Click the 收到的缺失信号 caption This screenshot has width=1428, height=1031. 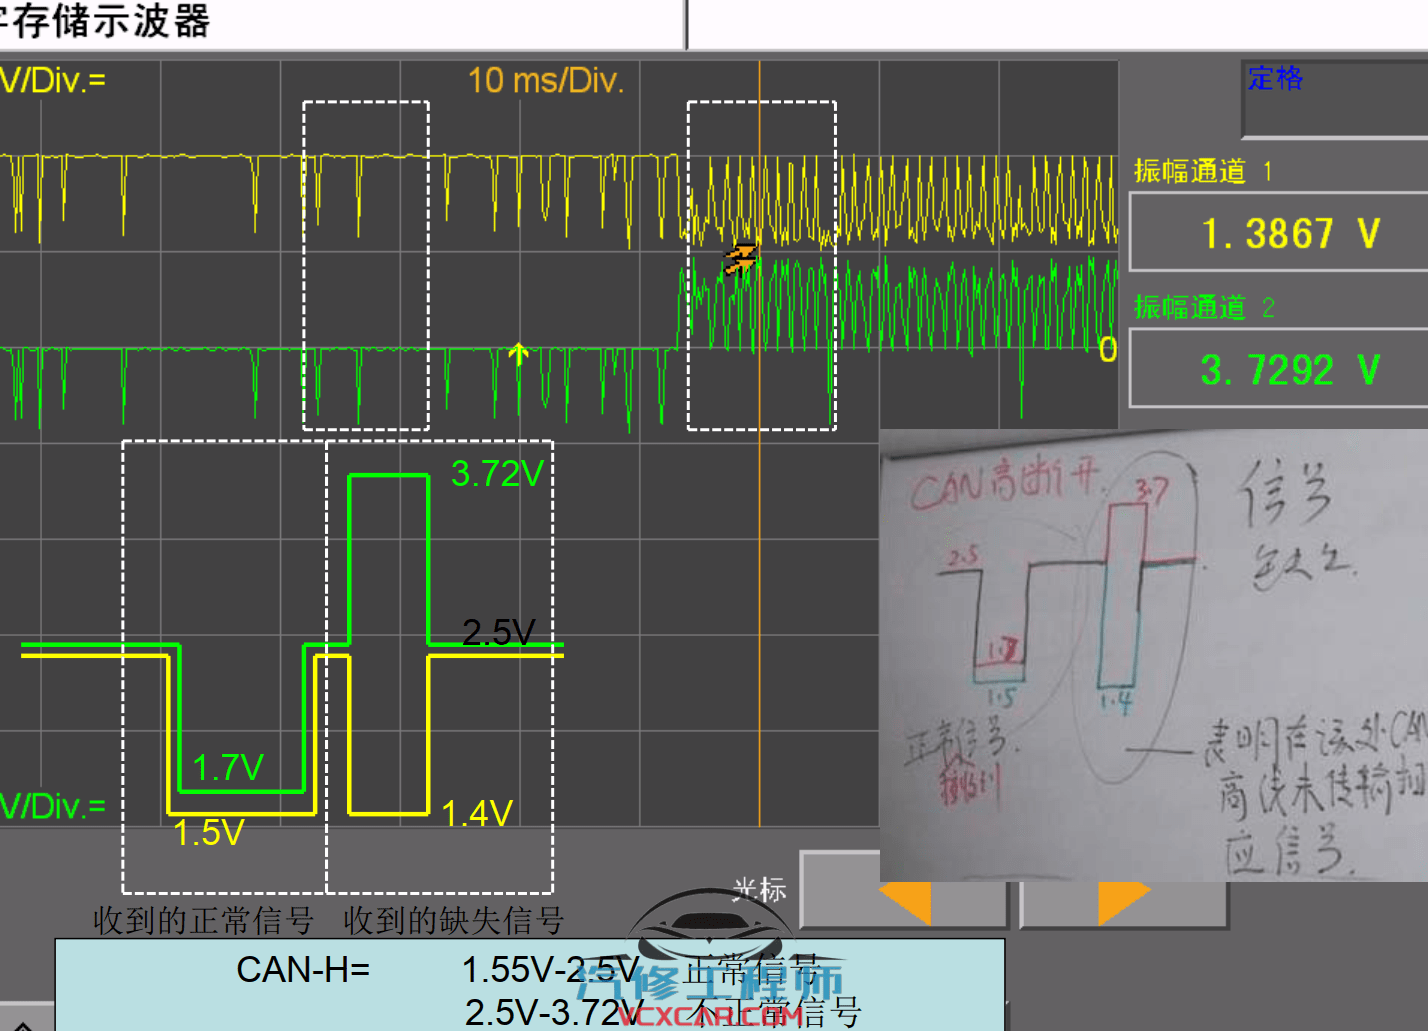coord(453,920)
